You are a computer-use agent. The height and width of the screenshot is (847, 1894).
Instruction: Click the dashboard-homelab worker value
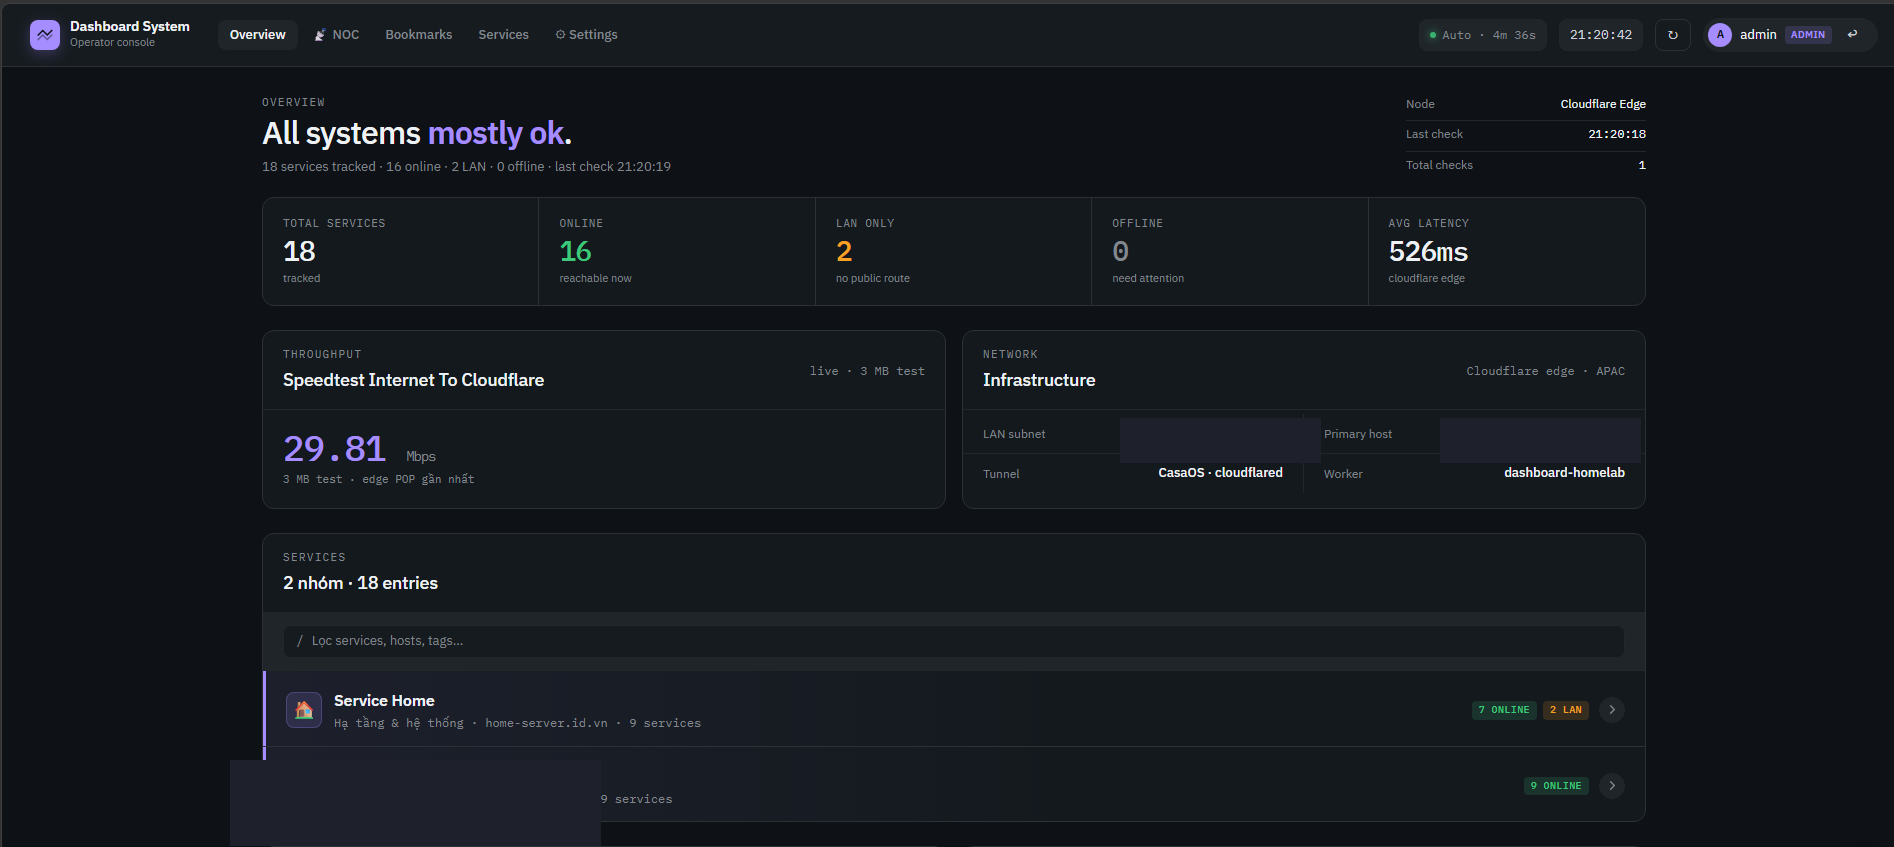1564,473
